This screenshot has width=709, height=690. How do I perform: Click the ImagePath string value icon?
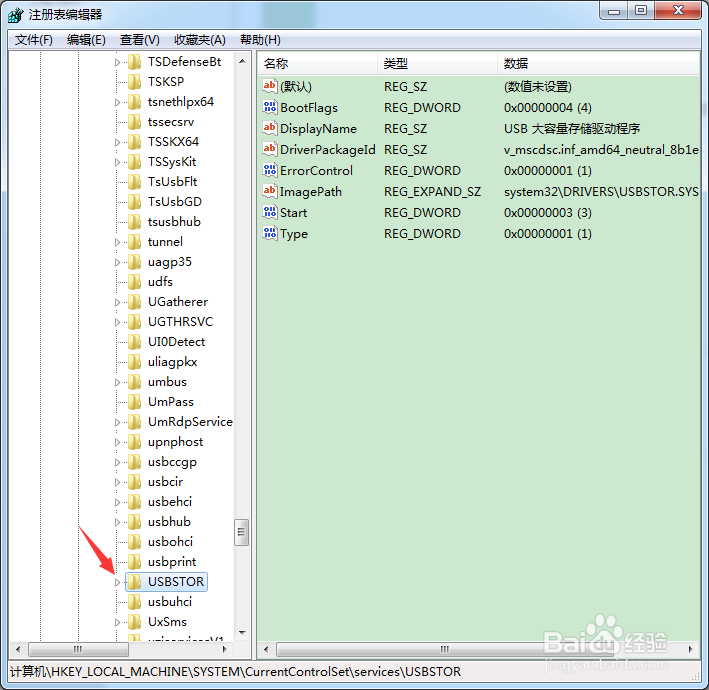(x=269, y=191)
